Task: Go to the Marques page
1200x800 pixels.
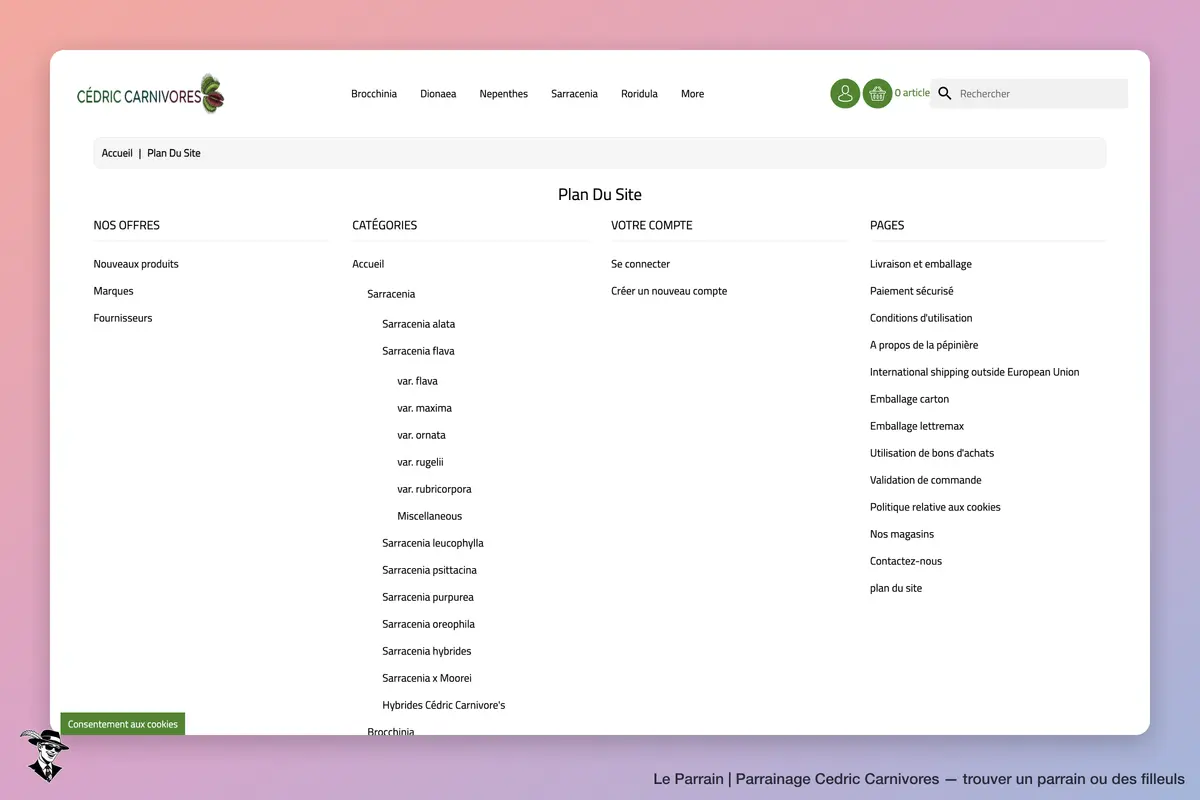Action: pyautogui.click(x=114, y=291)
